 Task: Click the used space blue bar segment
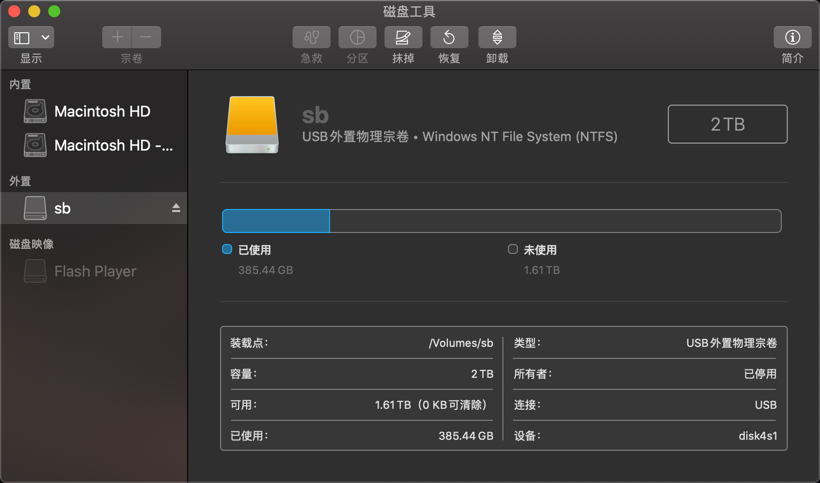pyautogui.click(x=276, y=221)
